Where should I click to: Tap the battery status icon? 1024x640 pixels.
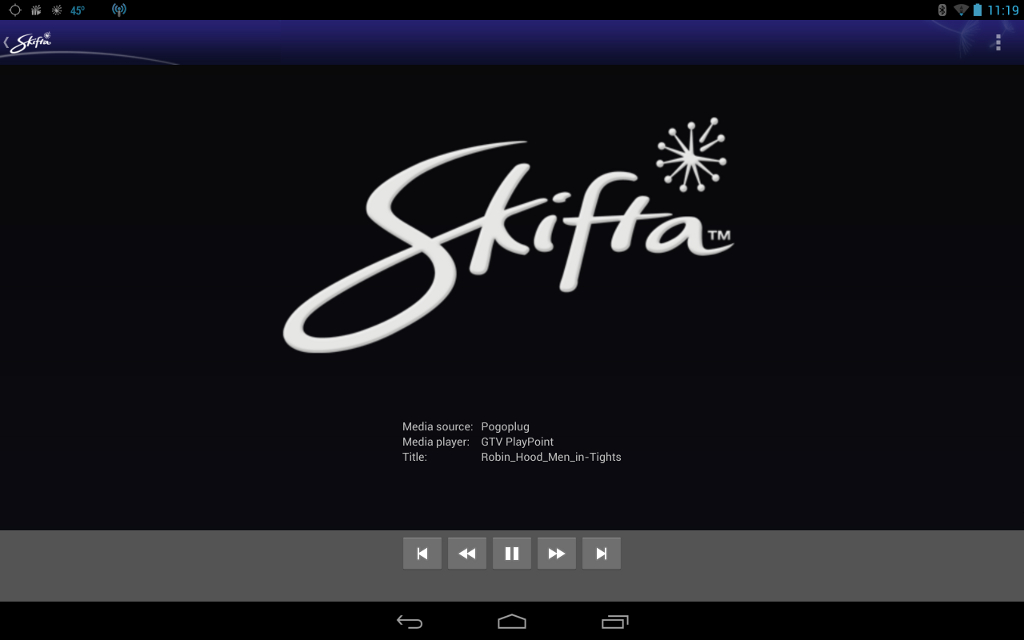[x=977, y=10]
